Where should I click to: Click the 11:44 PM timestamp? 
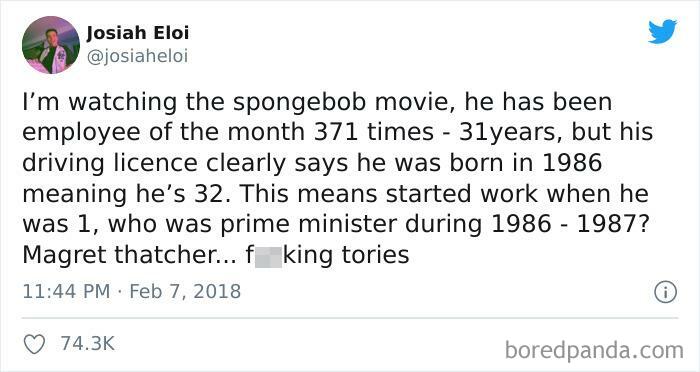(x=66, y=291)
